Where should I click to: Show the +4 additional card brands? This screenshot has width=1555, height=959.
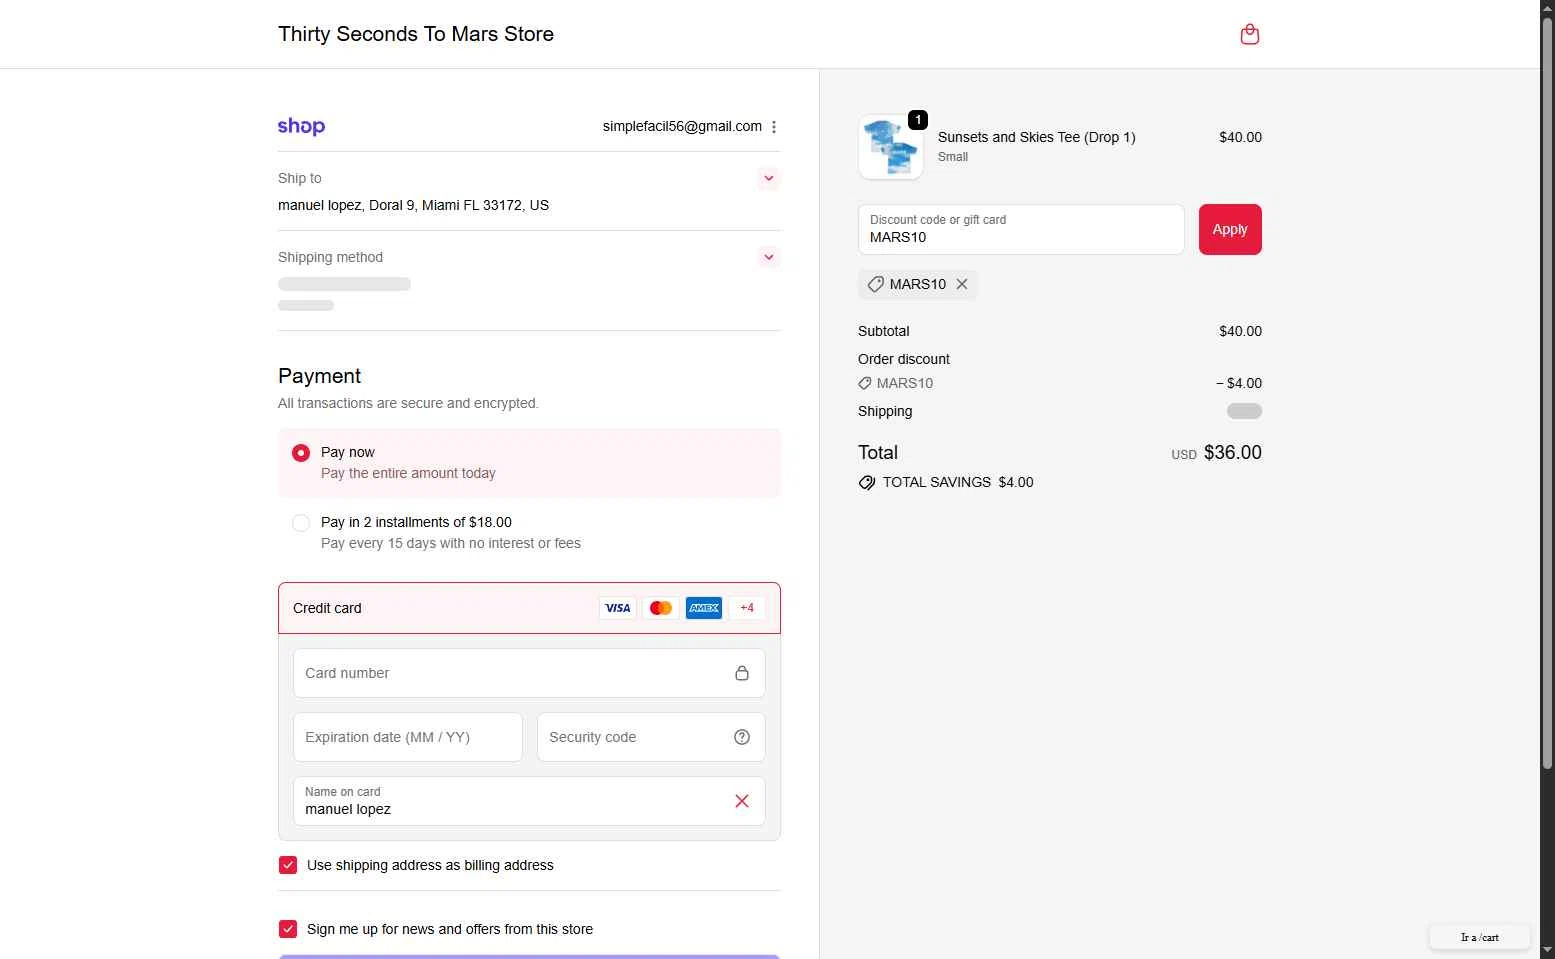tap(747, 608)
